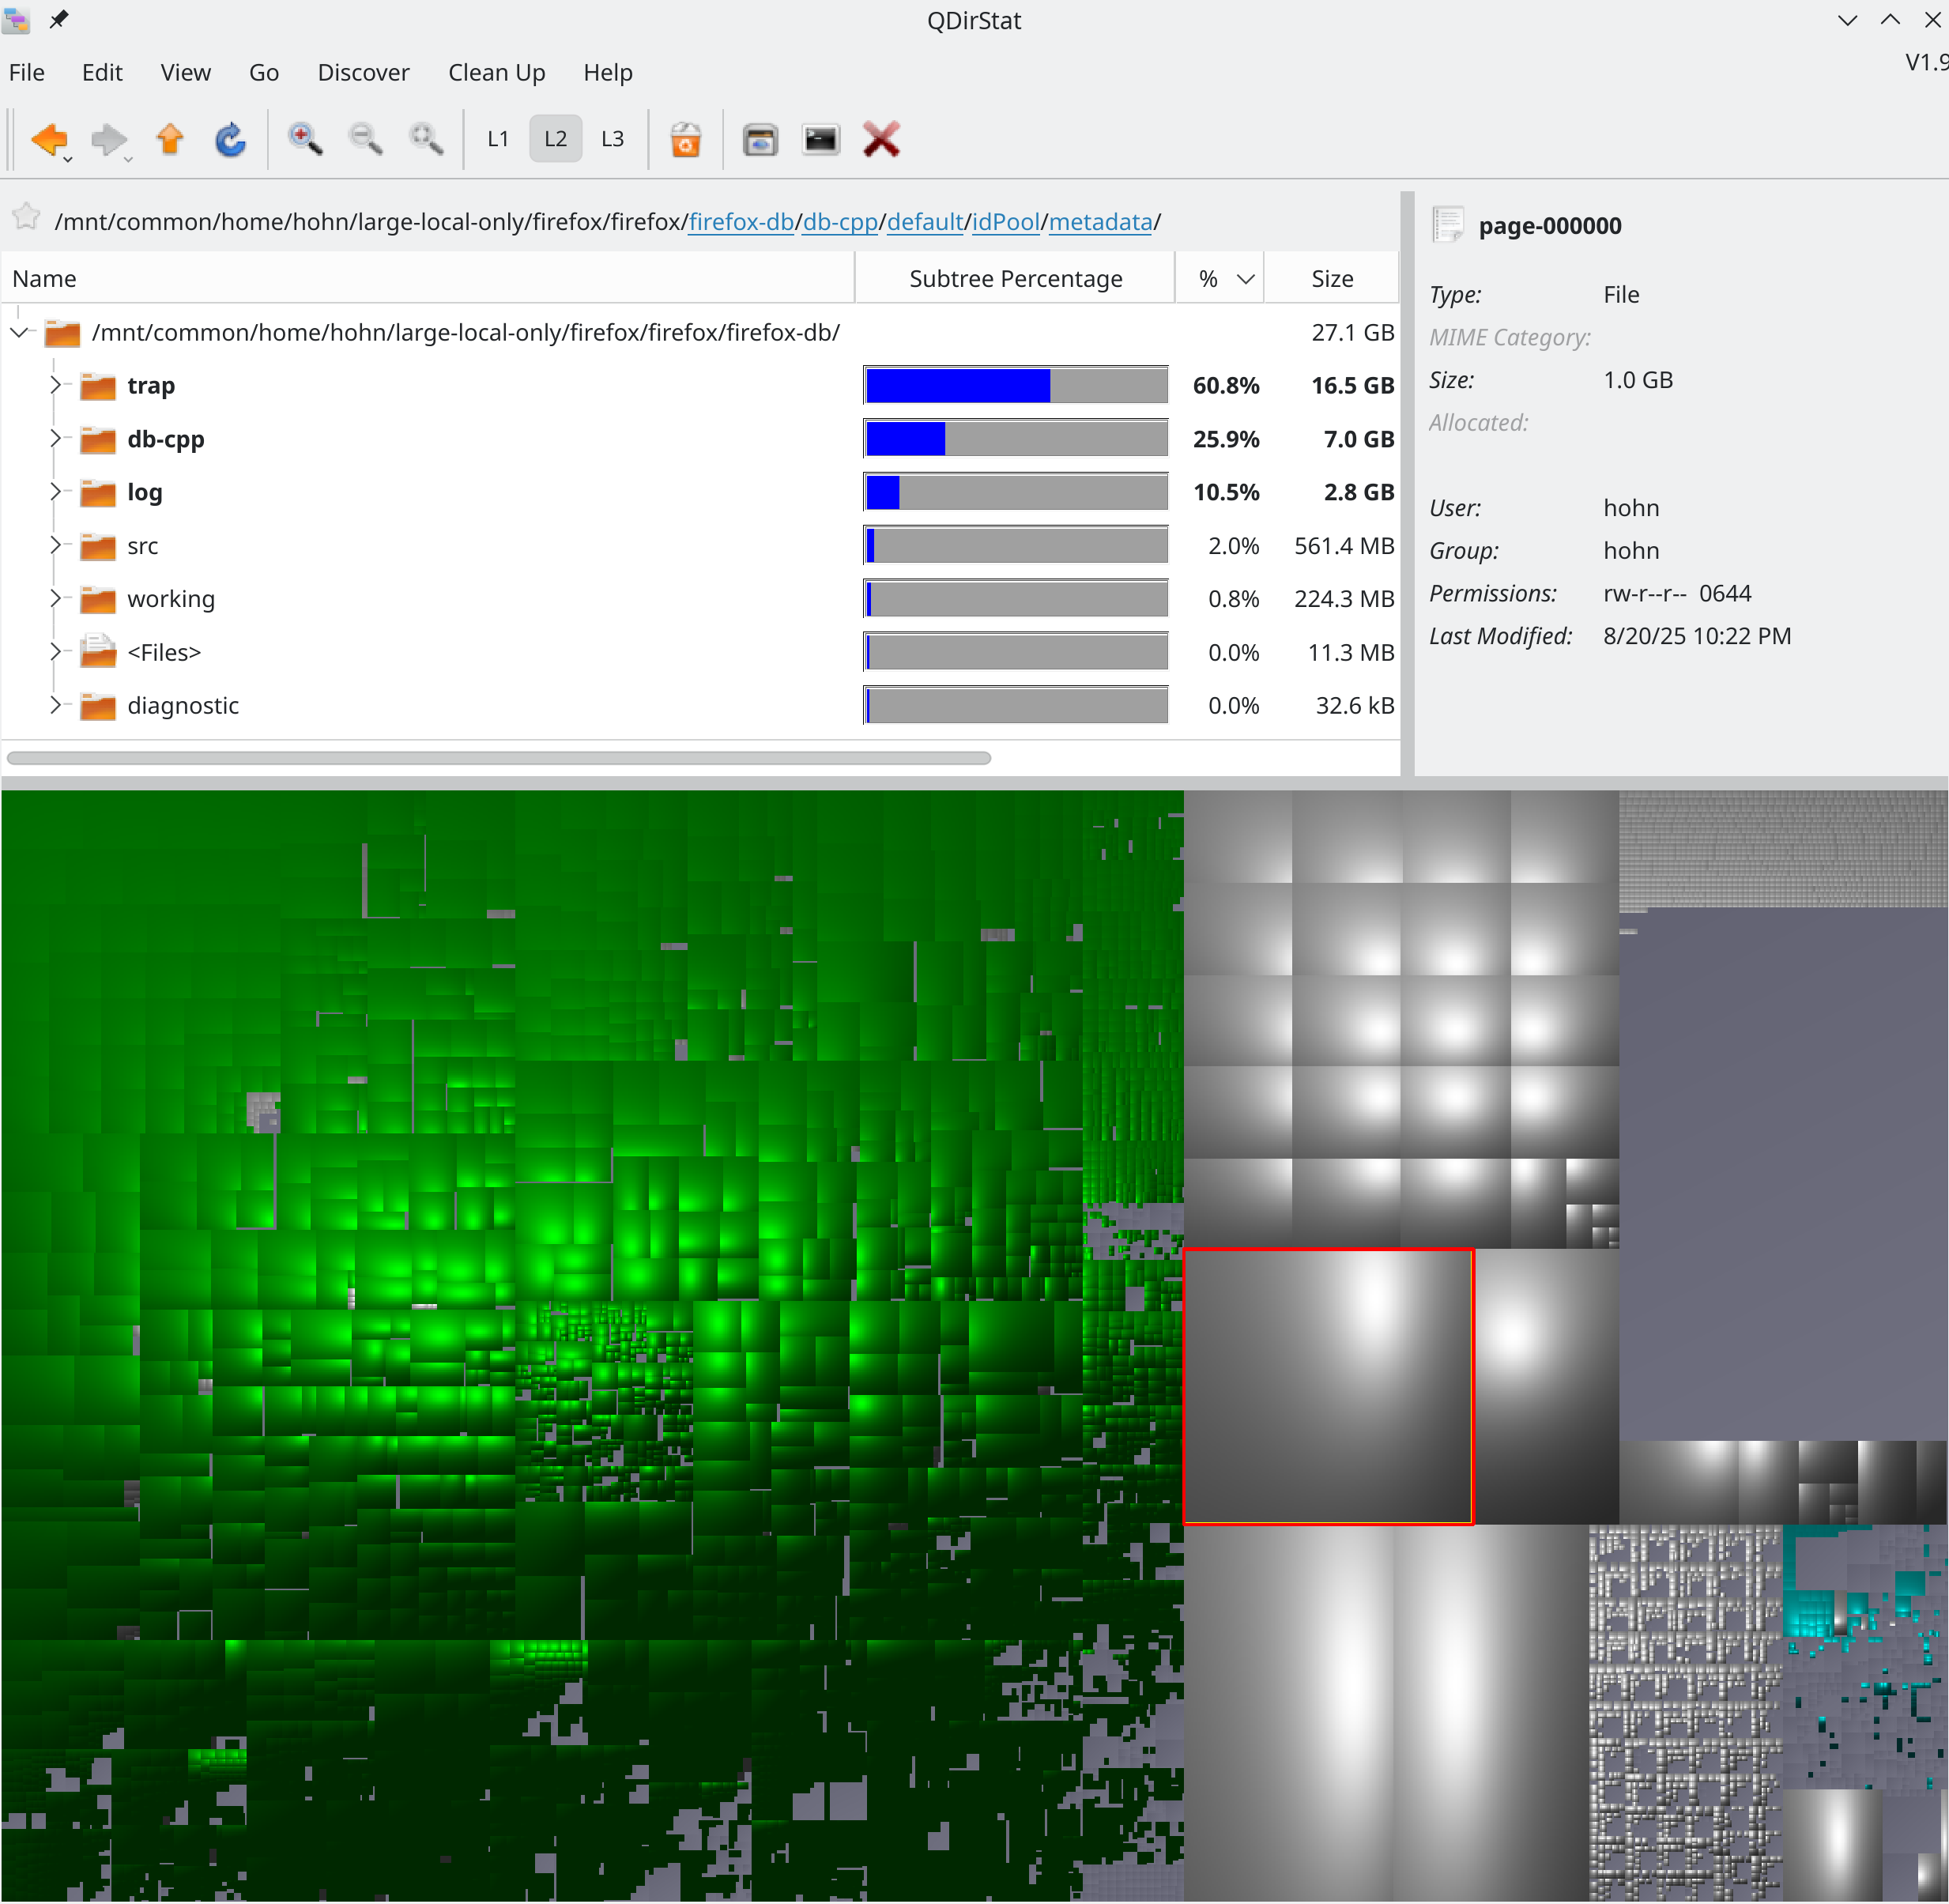Zoom in the treemap

304,139
